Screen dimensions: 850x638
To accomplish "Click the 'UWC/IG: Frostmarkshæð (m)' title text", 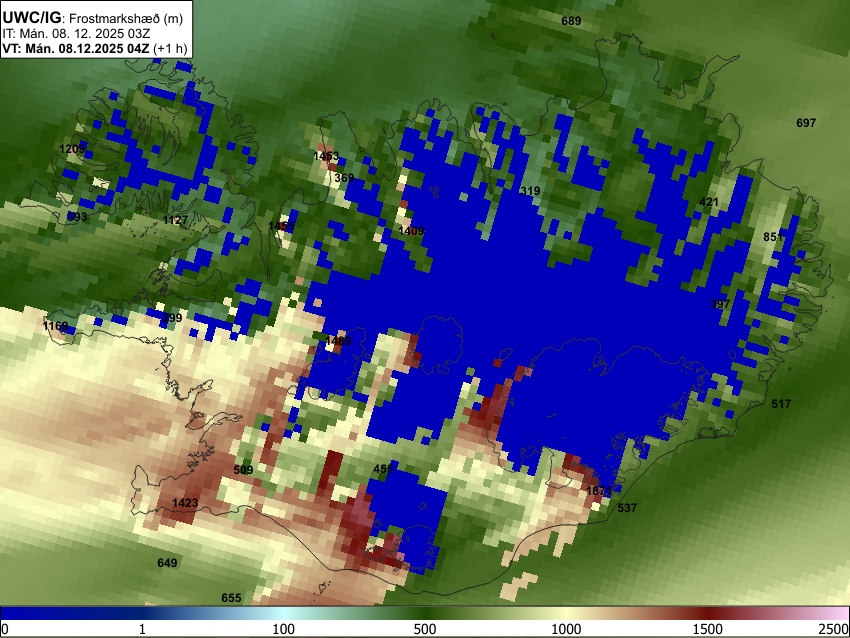I will (92, 18).
